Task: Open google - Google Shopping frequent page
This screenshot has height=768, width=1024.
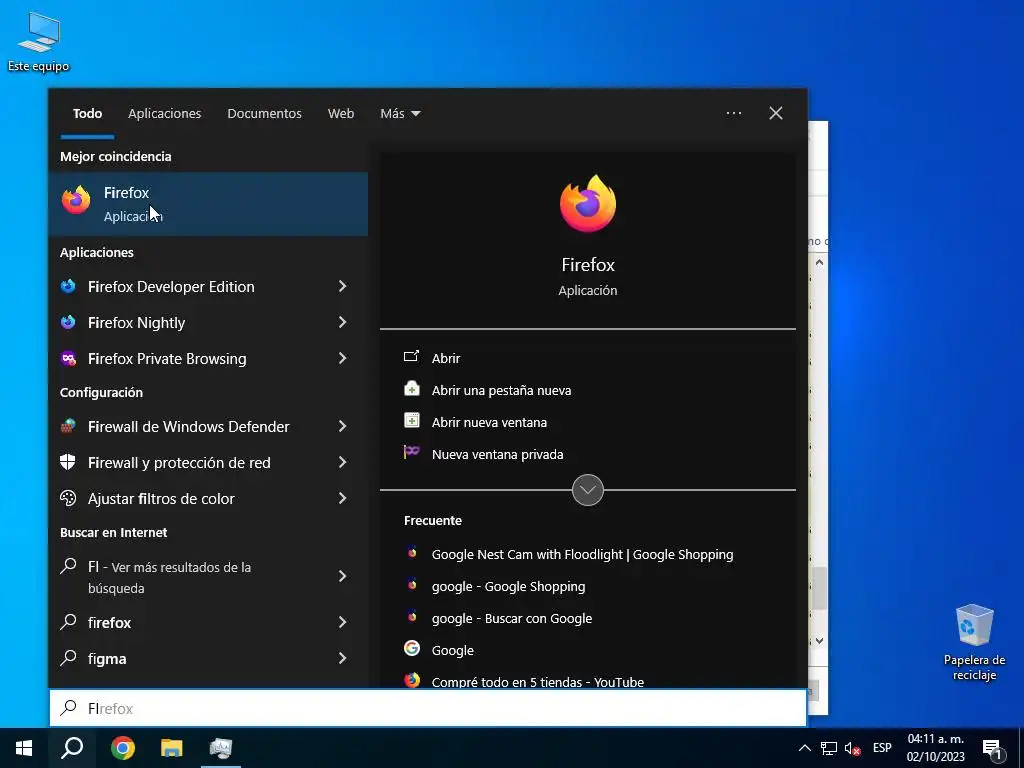Action: (x=508, y=586)
